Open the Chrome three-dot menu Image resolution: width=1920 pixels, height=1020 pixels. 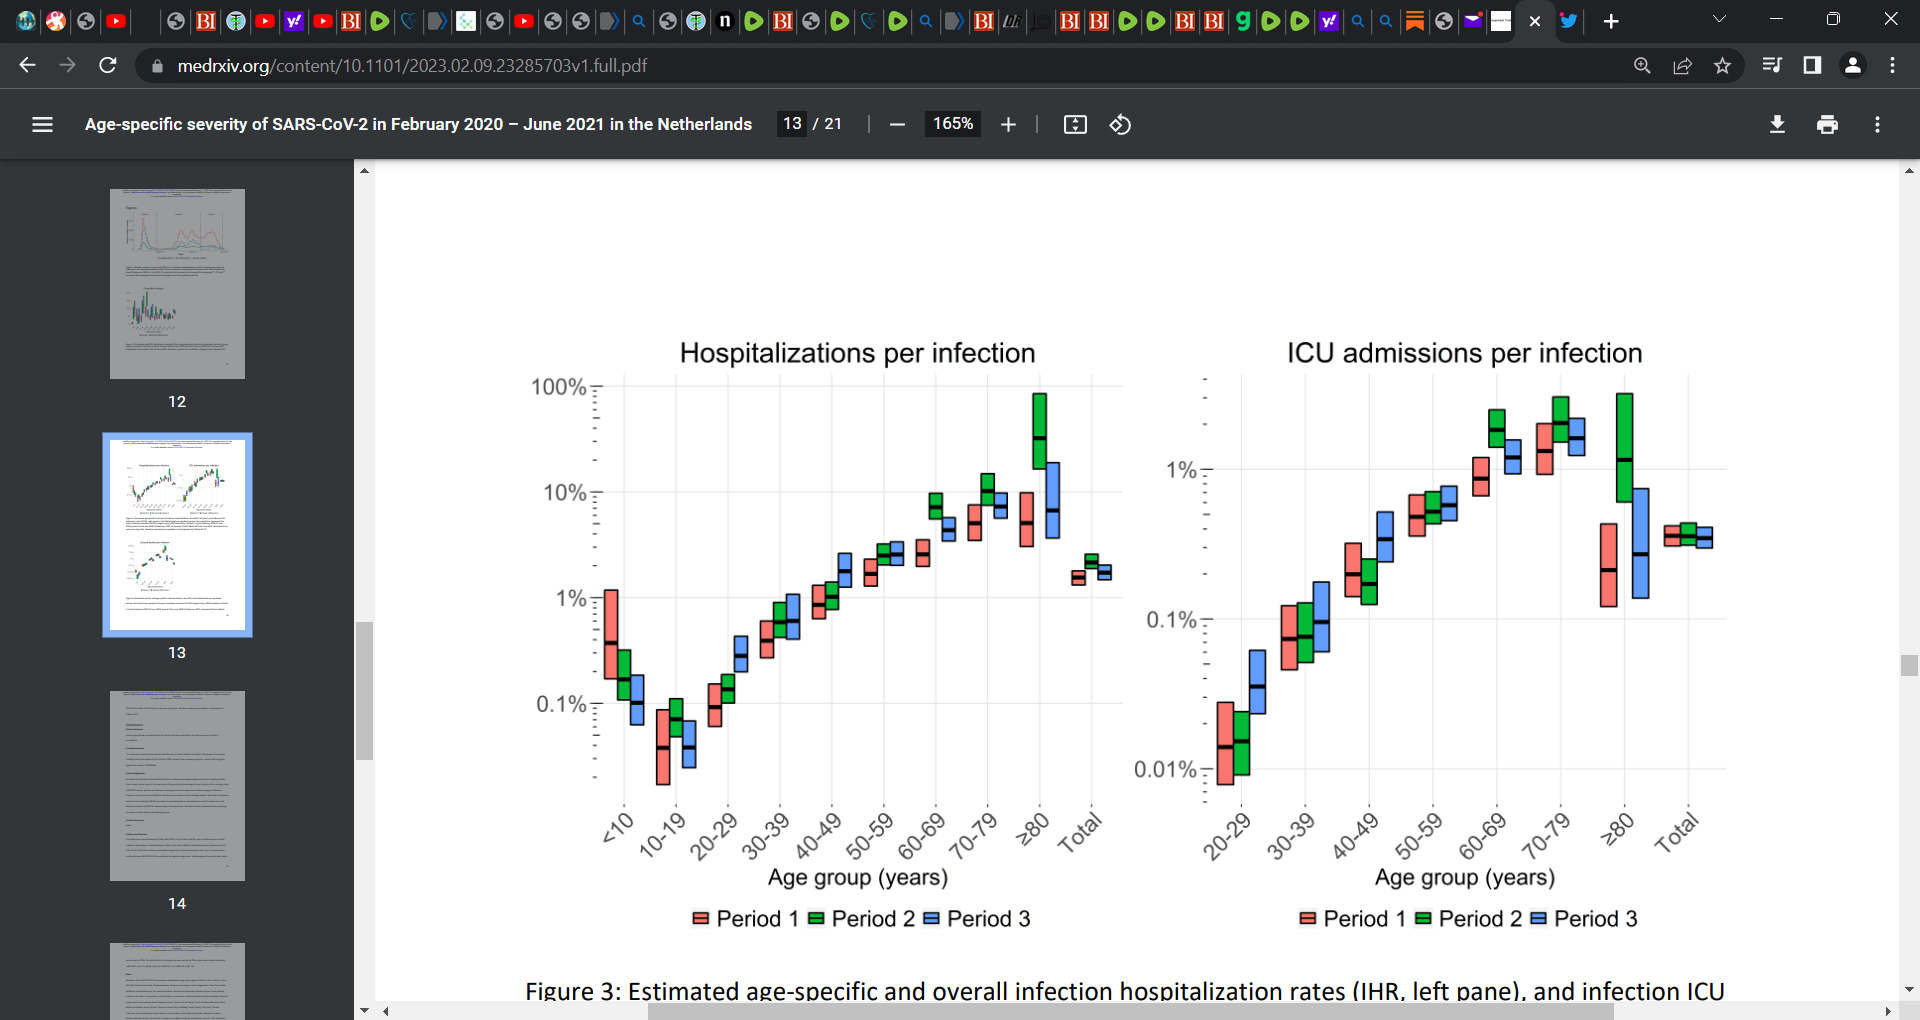[1892, 65]
